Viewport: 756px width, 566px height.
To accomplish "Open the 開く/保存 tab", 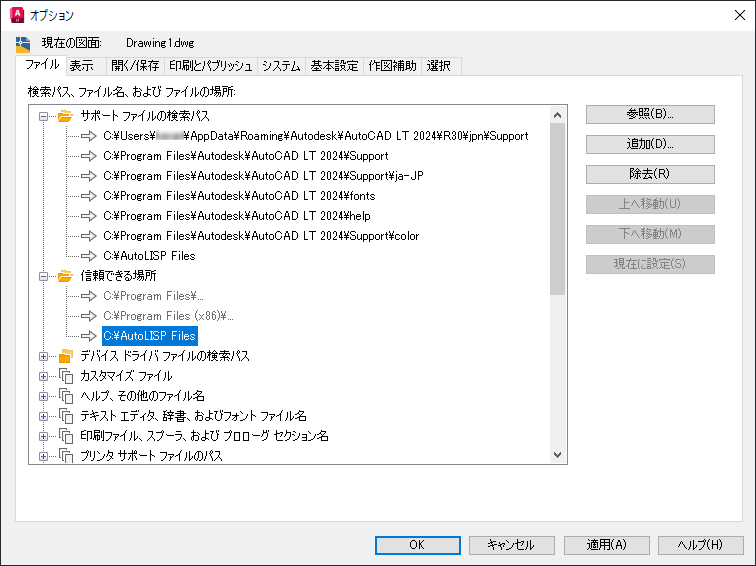I will 135,66.
